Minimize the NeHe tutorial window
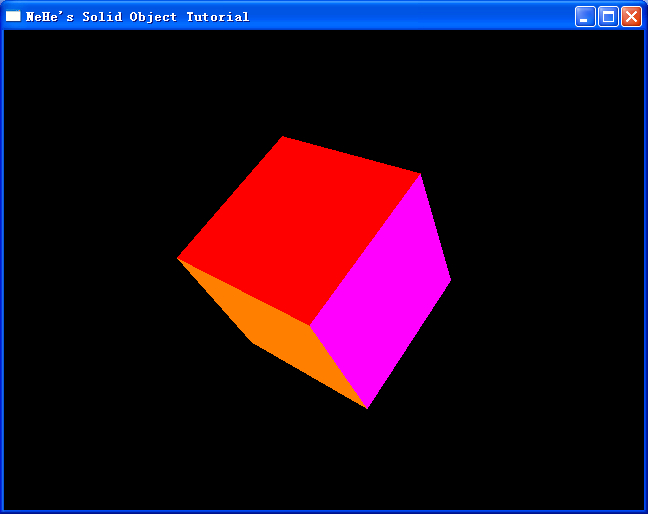The image size is (648, 514). (585, 17)
